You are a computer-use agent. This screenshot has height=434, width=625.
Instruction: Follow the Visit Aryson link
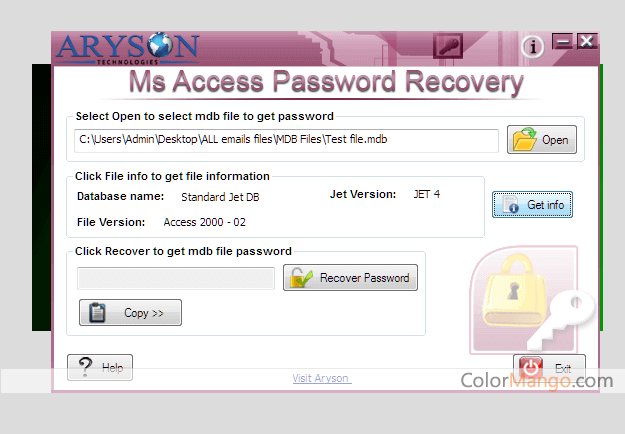tap(322, 378)
